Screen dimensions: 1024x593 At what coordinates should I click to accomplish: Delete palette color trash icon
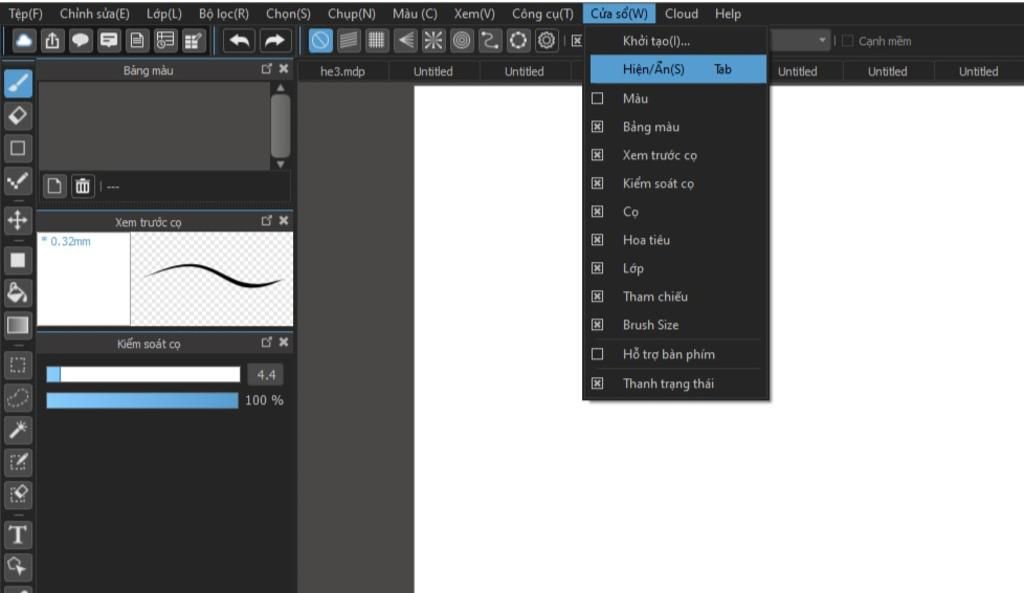pyautogui.click(x=82, y=186)
